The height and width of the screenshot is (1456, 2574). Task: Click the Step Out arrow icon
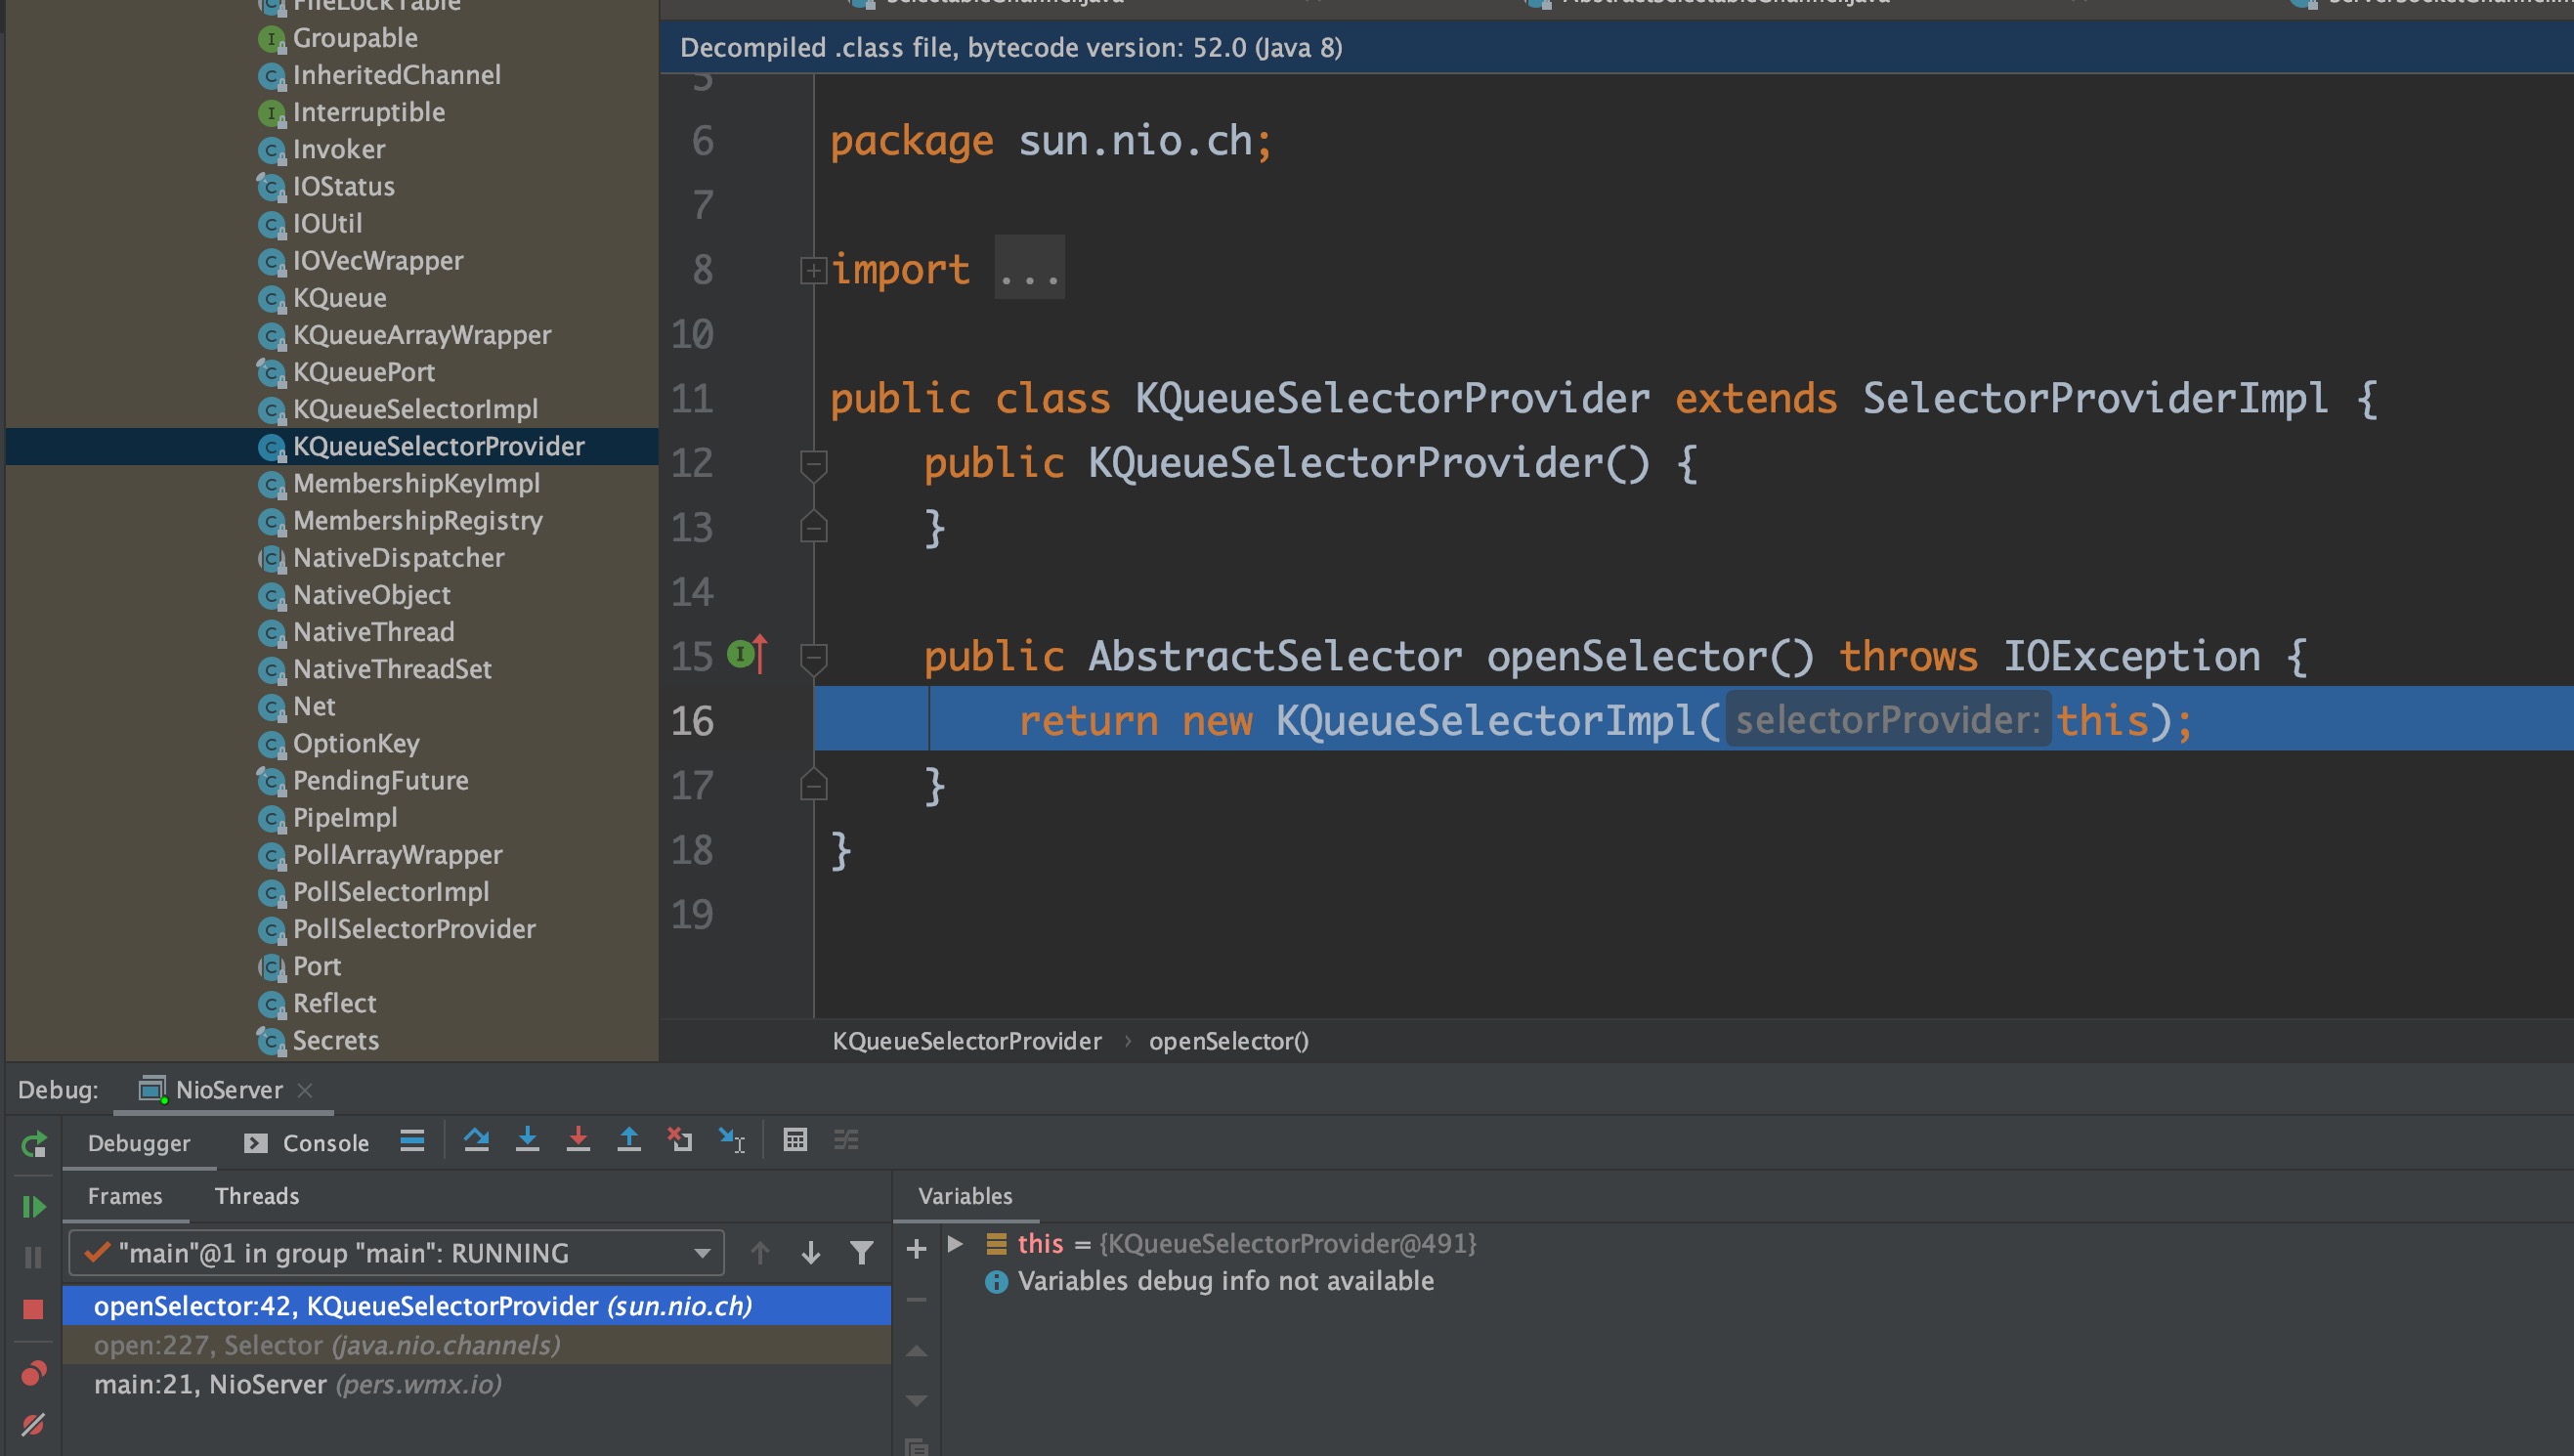[629, 1140]
